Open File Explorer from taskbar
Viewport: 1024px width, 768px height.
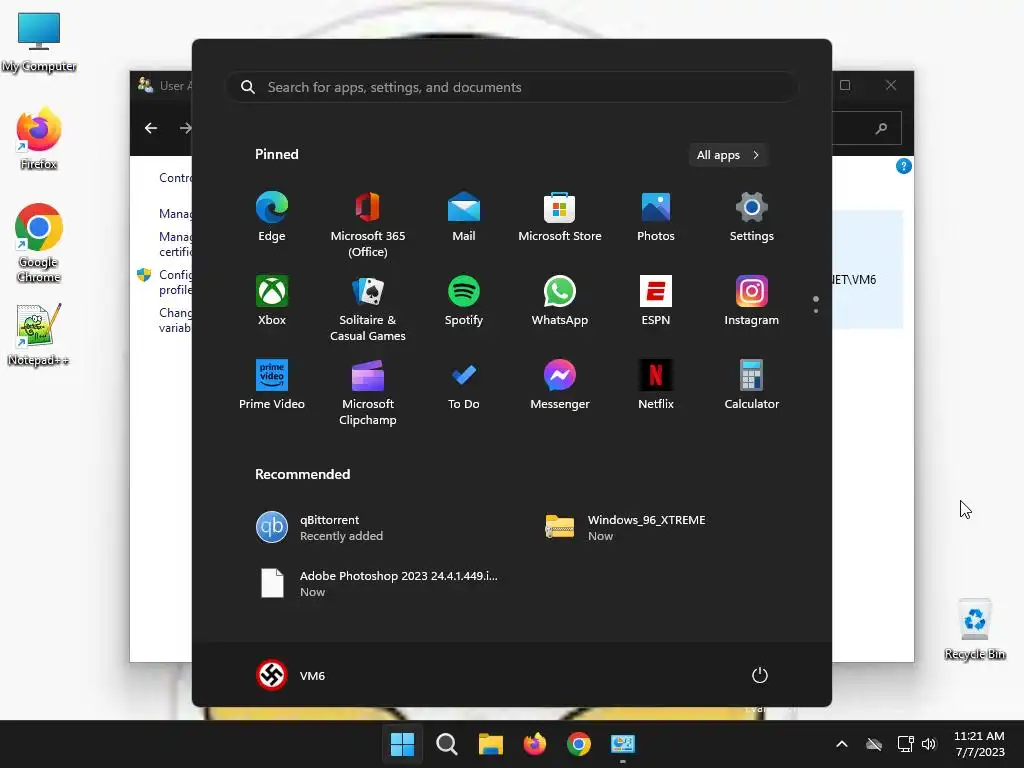(x=490, y=744)
